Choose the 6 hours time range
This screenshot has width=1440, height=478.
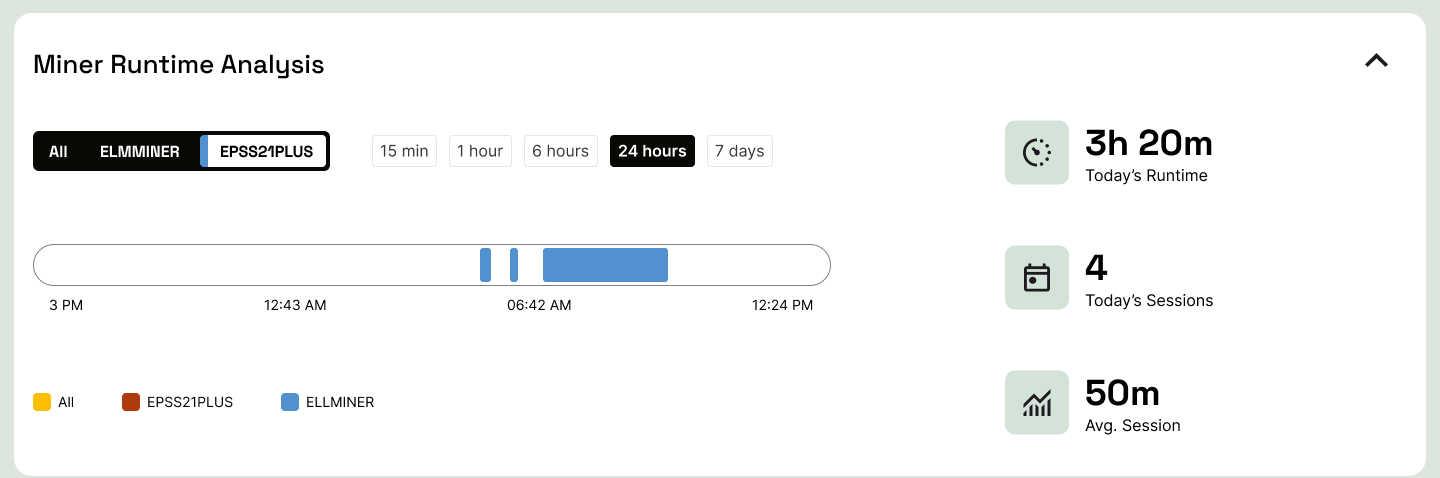(x=560, y=151)
